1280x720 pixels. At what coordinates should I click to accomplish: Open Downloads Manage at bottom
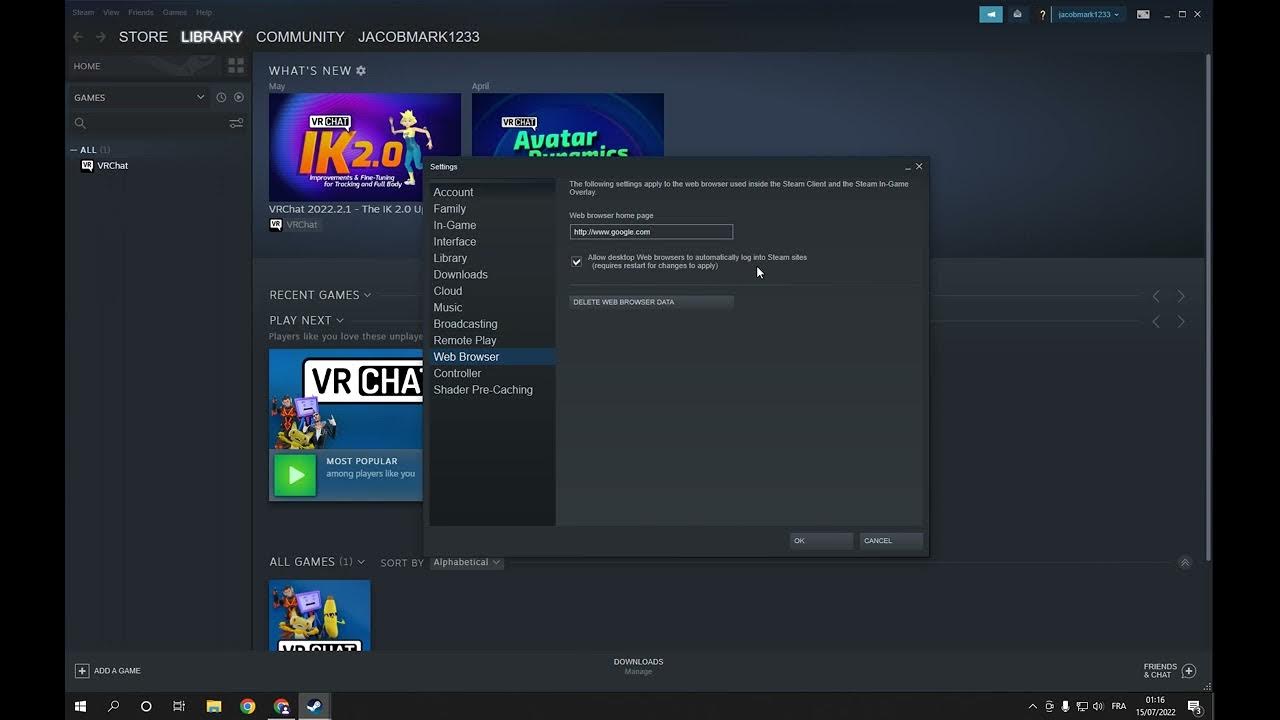click(x=638, y=667)
